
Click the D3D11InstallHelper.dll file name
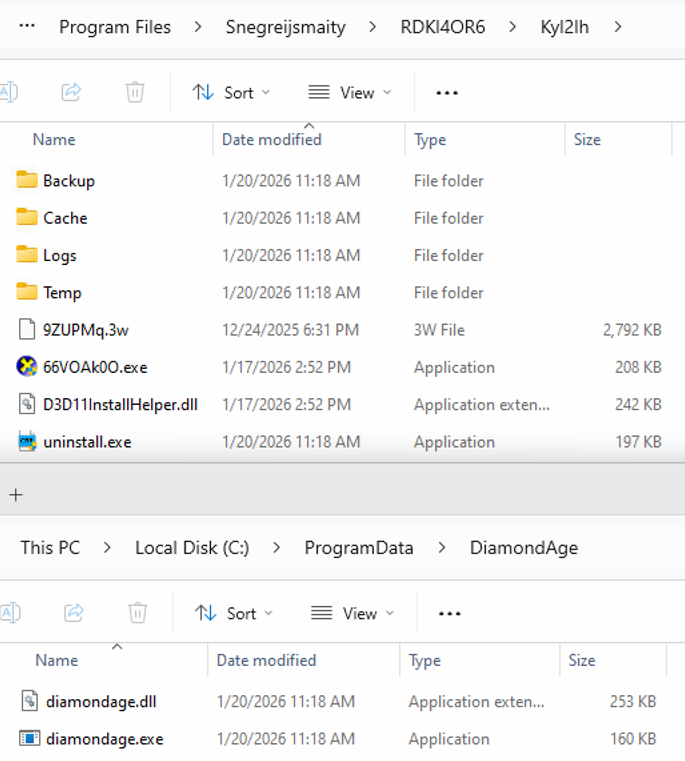(x=120, y=405)
